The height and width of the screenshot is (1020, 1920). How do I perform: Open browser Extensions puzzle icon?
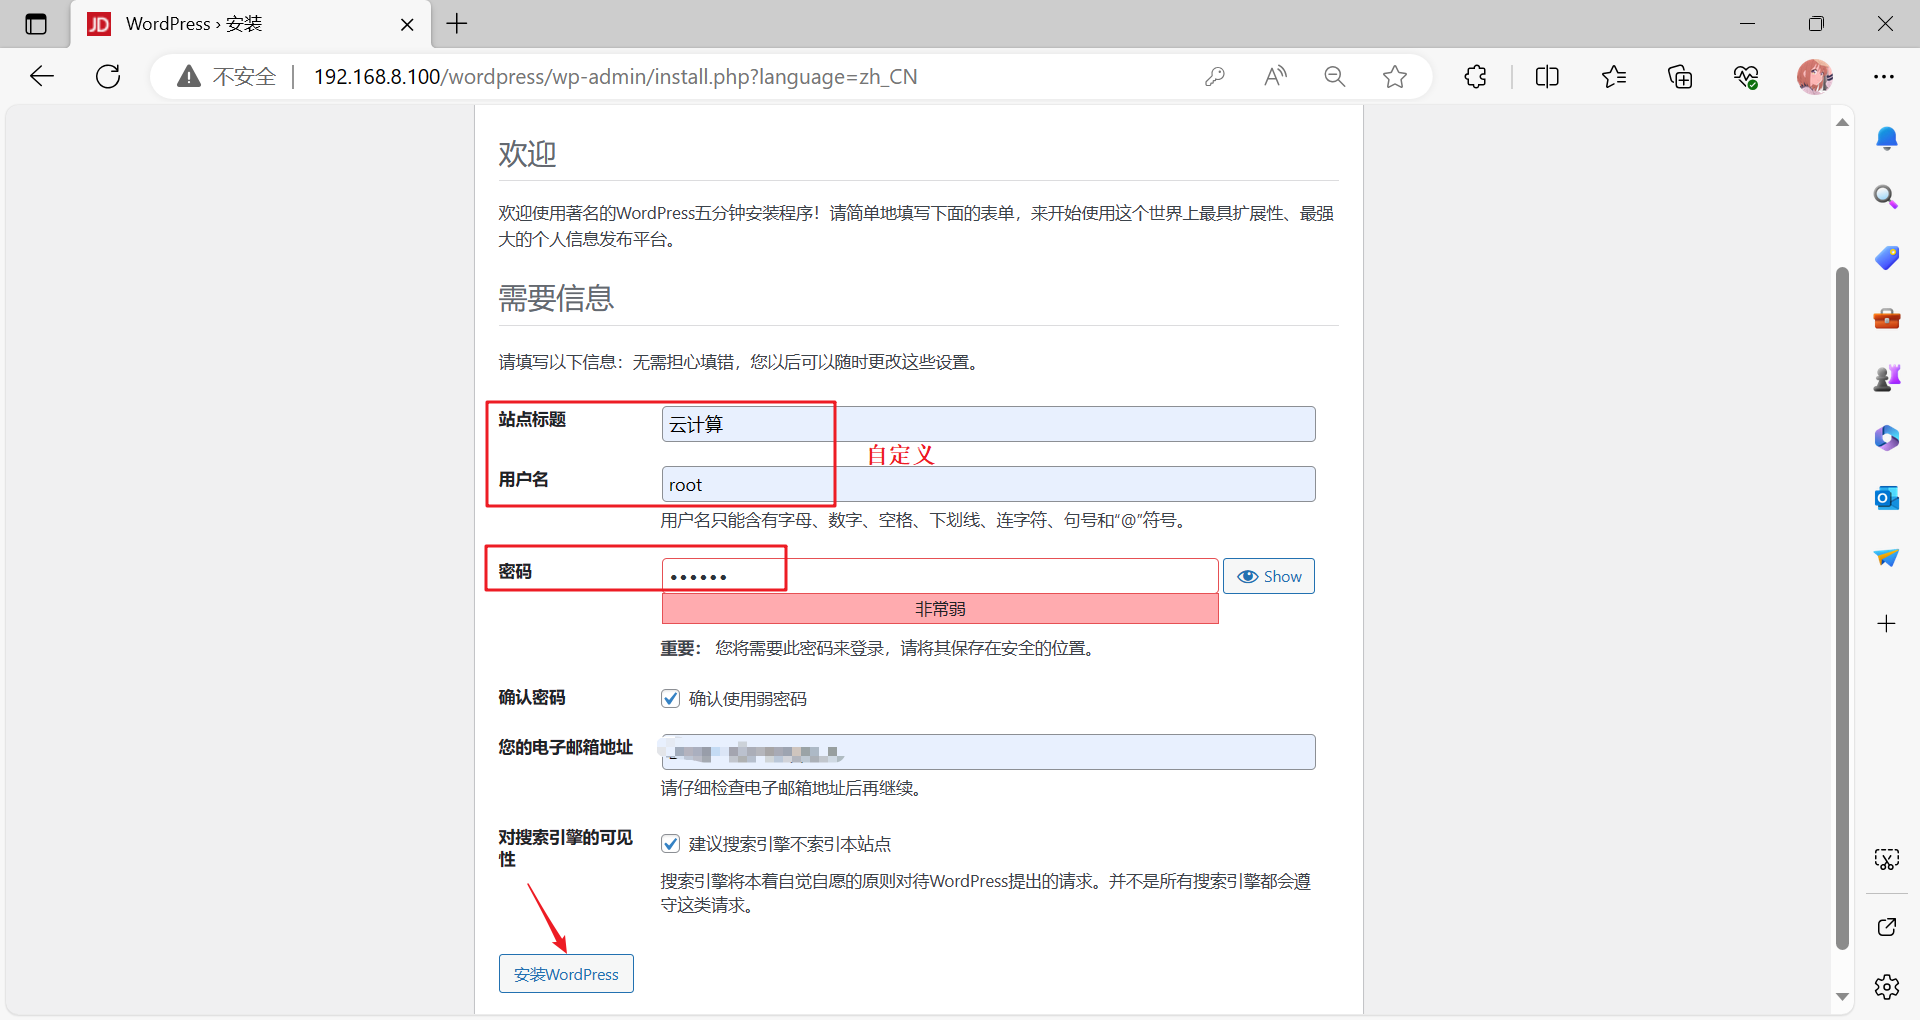(1476, 76)
